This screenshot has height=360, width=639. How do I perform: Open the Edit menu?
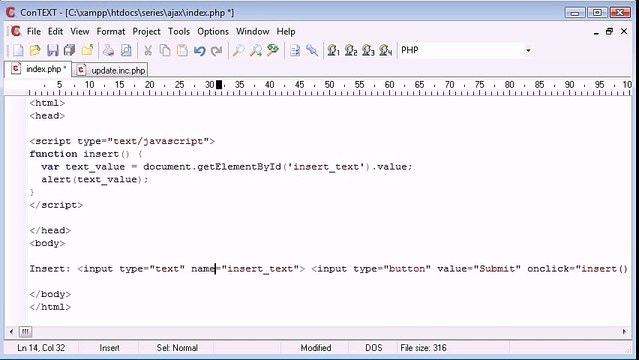click(x=55, y=31)
